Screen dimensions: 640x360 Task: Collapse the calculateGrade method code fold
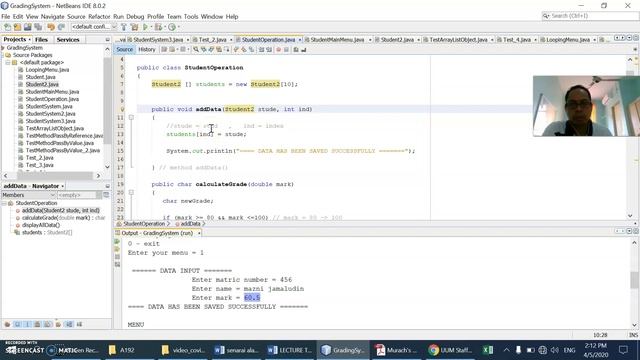point(131,192)
